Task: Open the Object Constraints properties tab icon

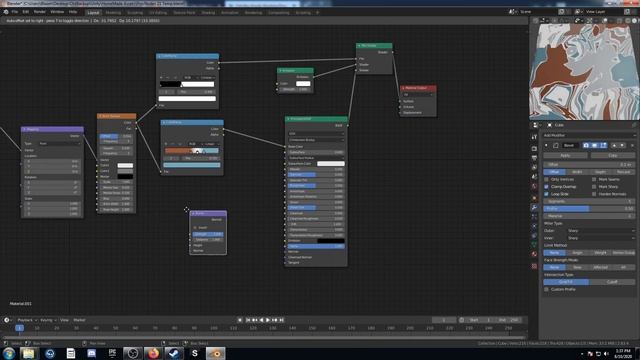Action: [534, 235]
